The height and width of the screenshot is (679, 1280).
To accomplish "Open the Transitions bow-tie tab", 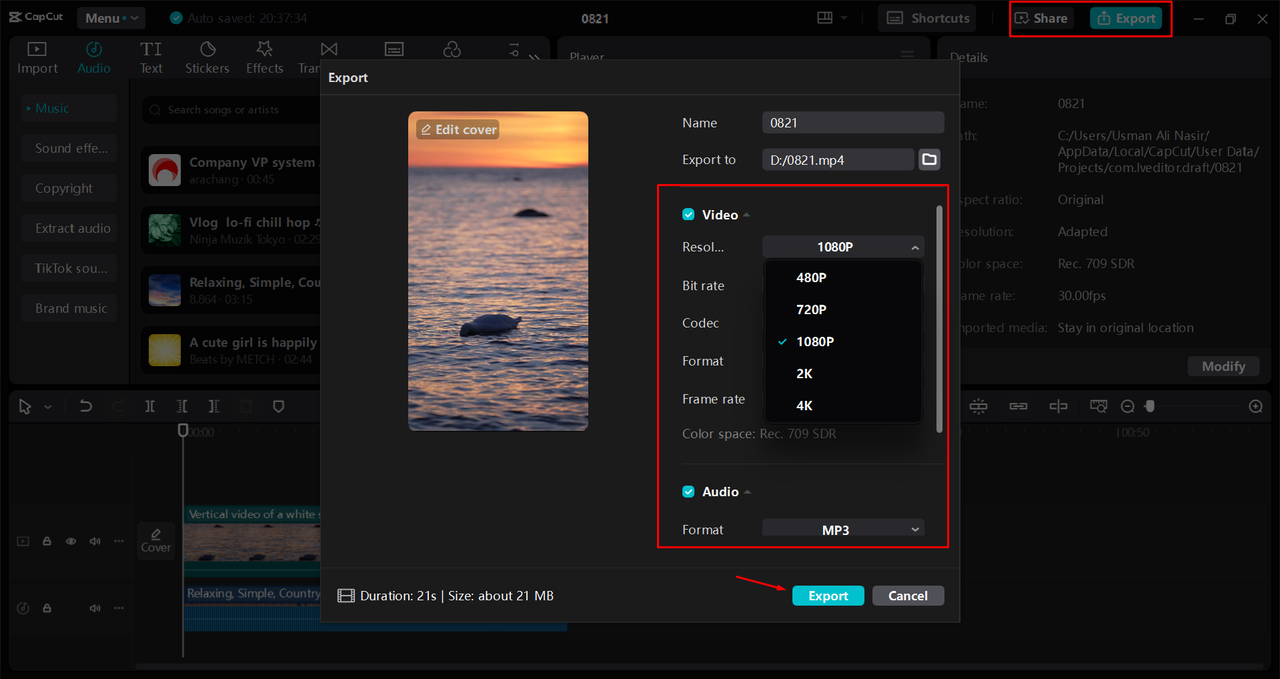I will point(329,49).
